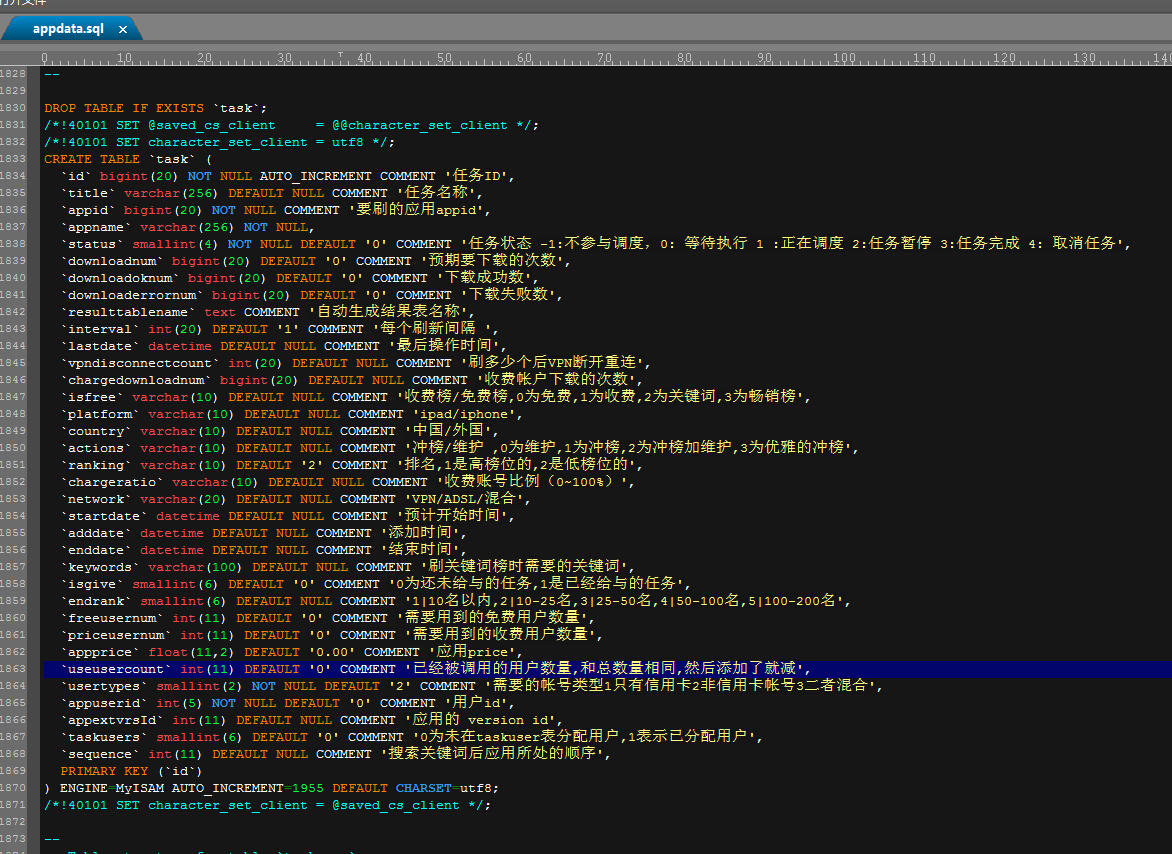This screenshot has width=1172, height=854.
Task: Close the appdata.sql tab
Action: click(123, 29)
